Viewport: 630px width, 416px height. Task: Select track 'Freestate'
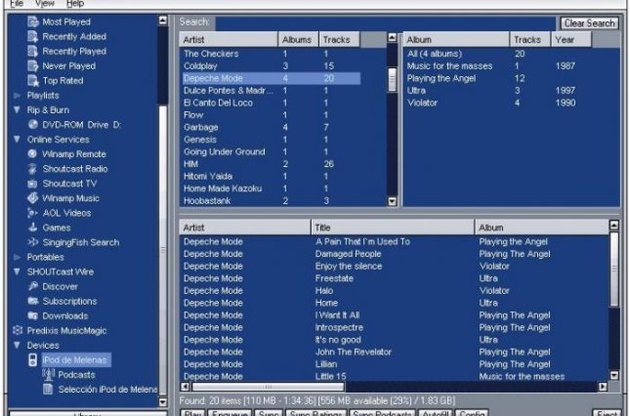(x=394, y=279)
